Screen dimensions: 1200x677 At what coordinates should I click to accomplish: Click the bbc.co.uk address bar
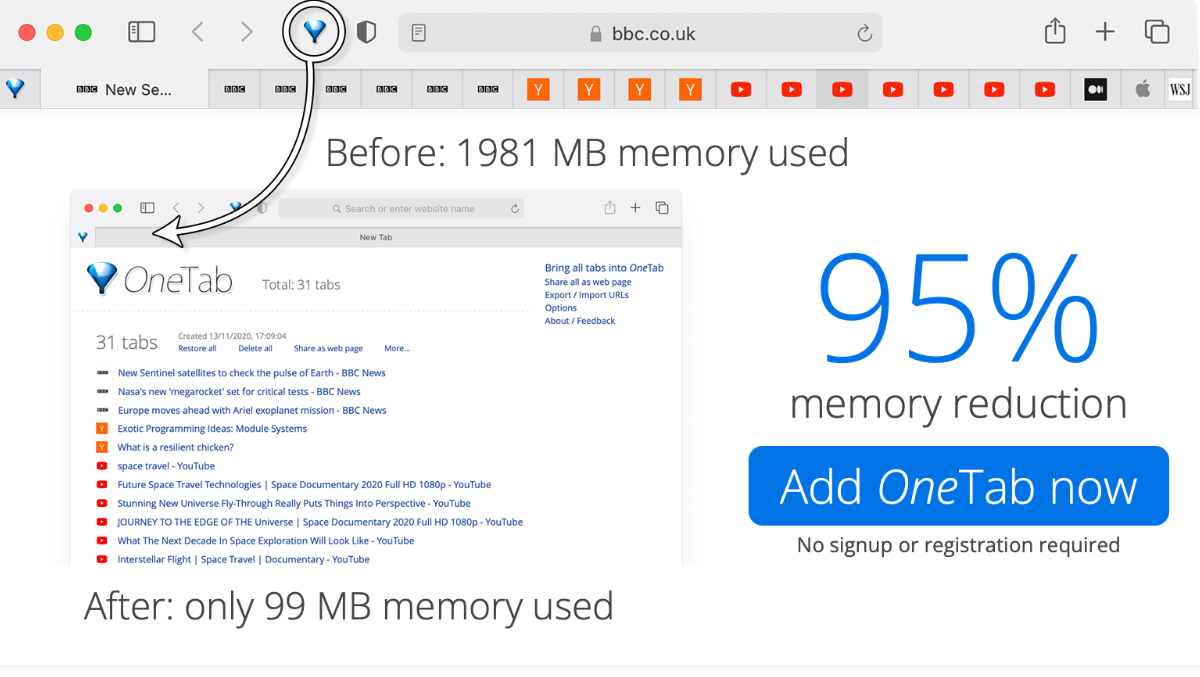pyautogui.click(x=640, y=33)
